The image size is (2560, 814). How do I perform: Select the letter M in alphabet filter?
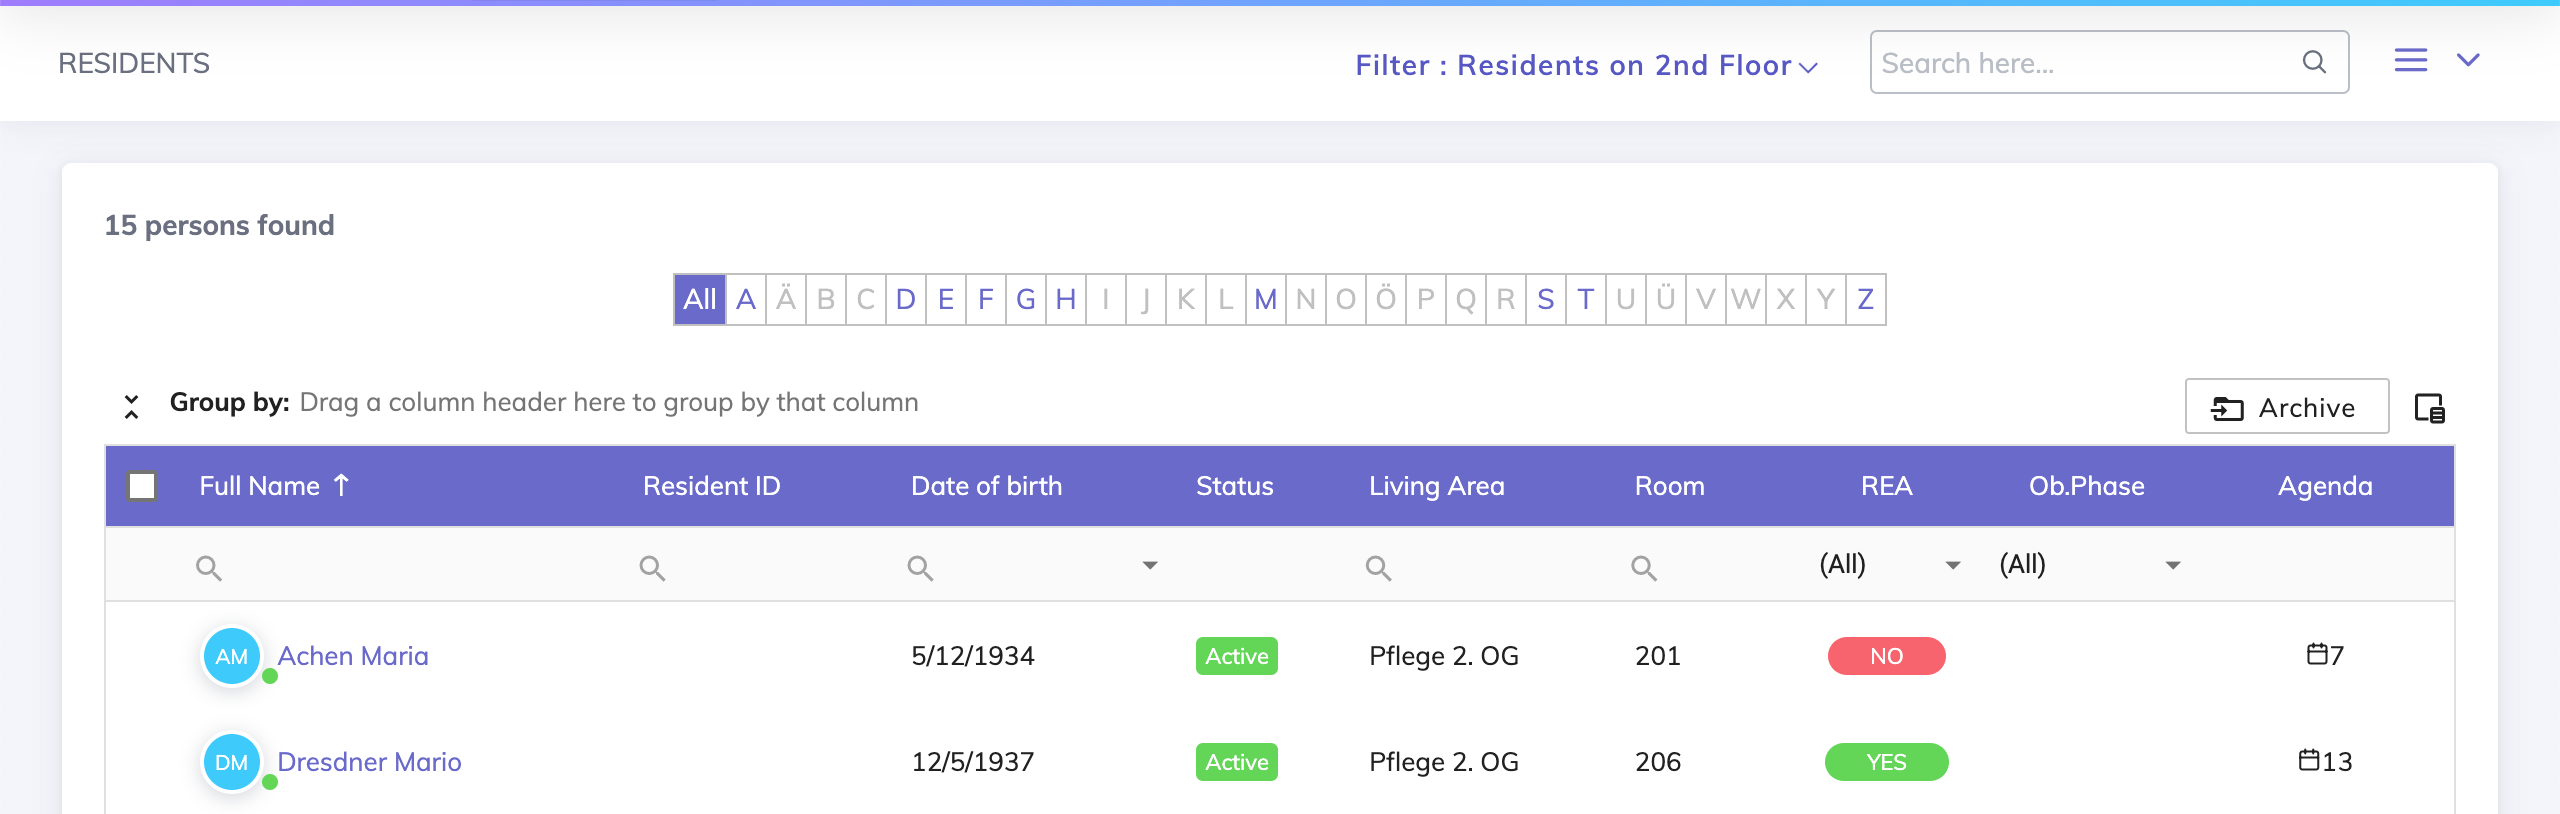[x=1265, y=299]
